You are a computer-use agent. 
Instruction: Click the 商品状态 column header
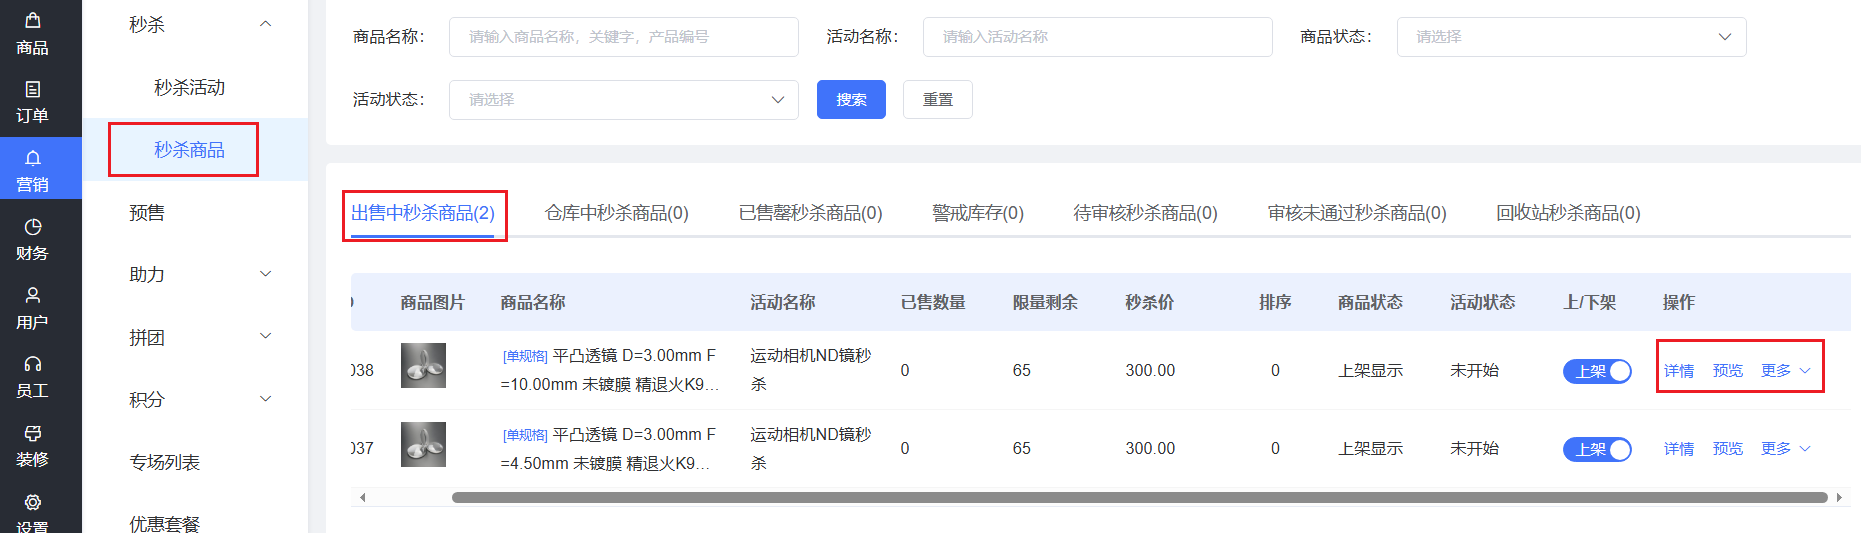(x=1370, y=302)
